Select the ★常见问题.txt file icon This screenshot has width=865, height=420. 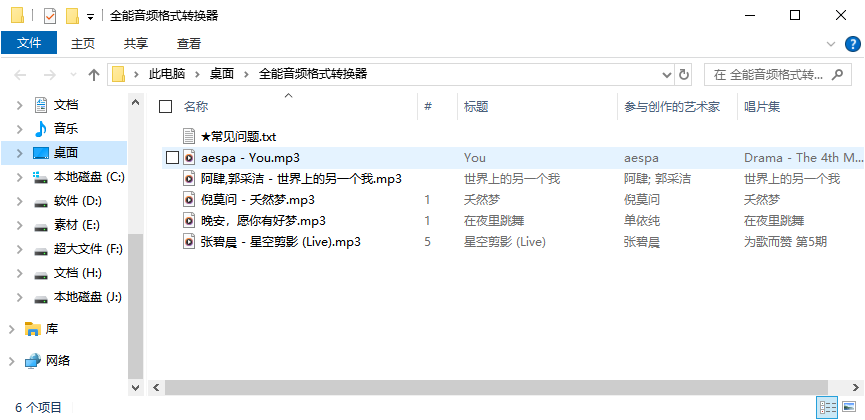[189, 136]
